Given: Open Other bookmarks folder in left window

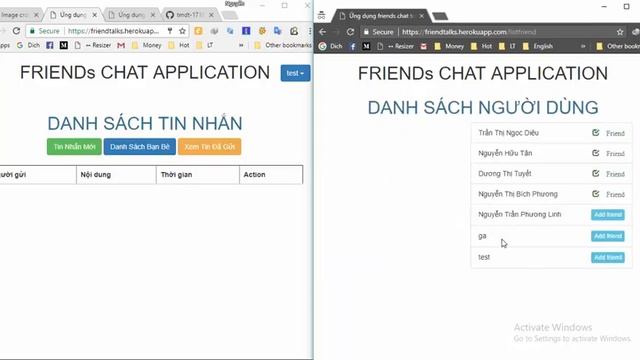Looking at the screenshot, I should tap(282, 45).
